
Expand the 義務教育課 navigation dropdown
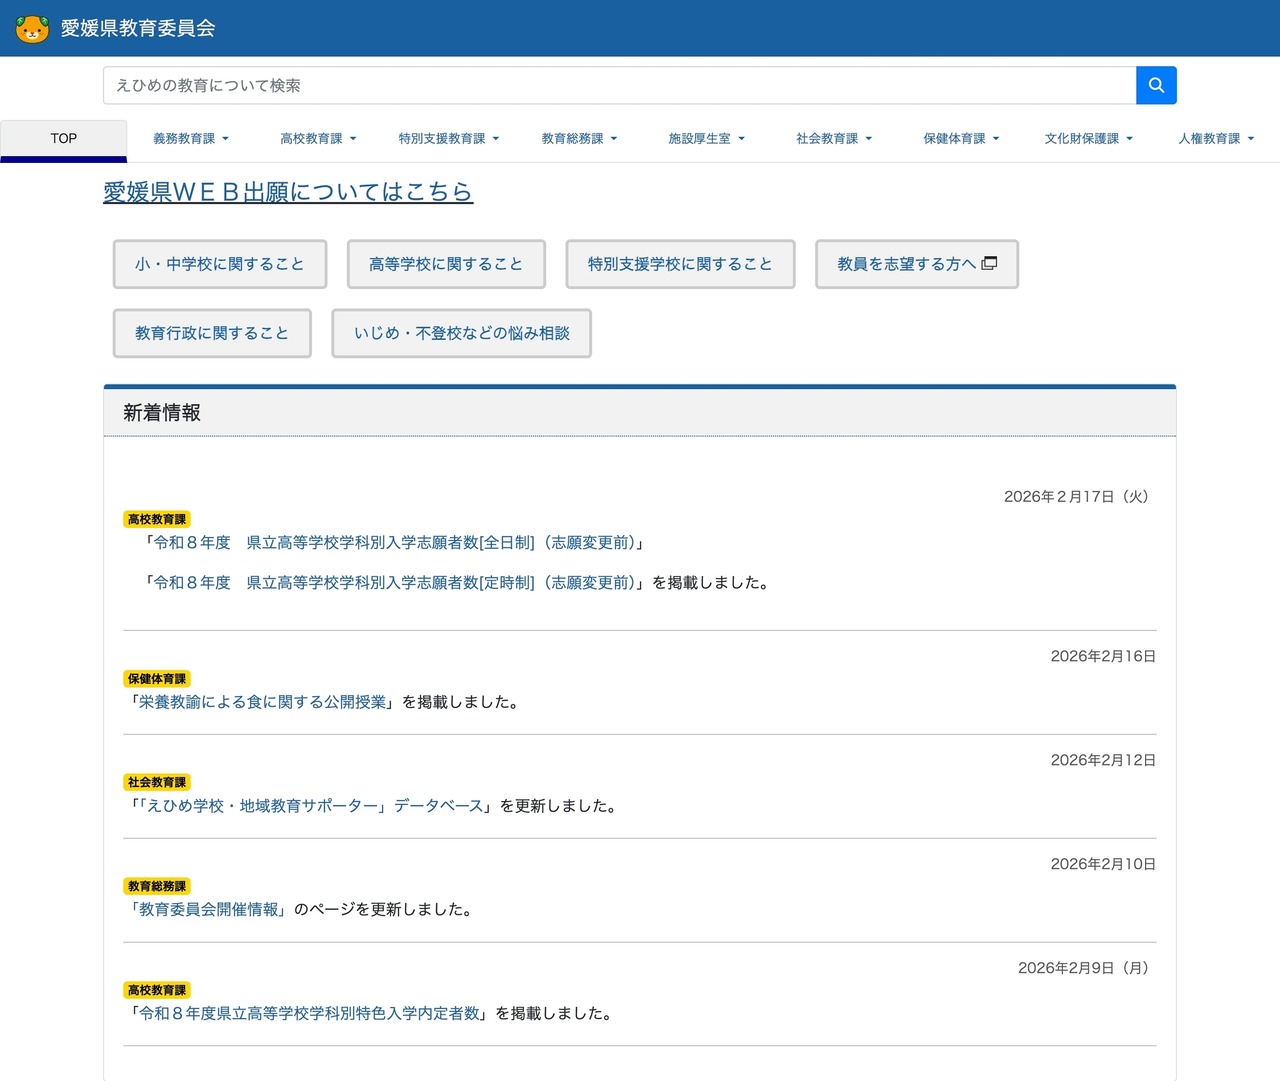[190, 139]
